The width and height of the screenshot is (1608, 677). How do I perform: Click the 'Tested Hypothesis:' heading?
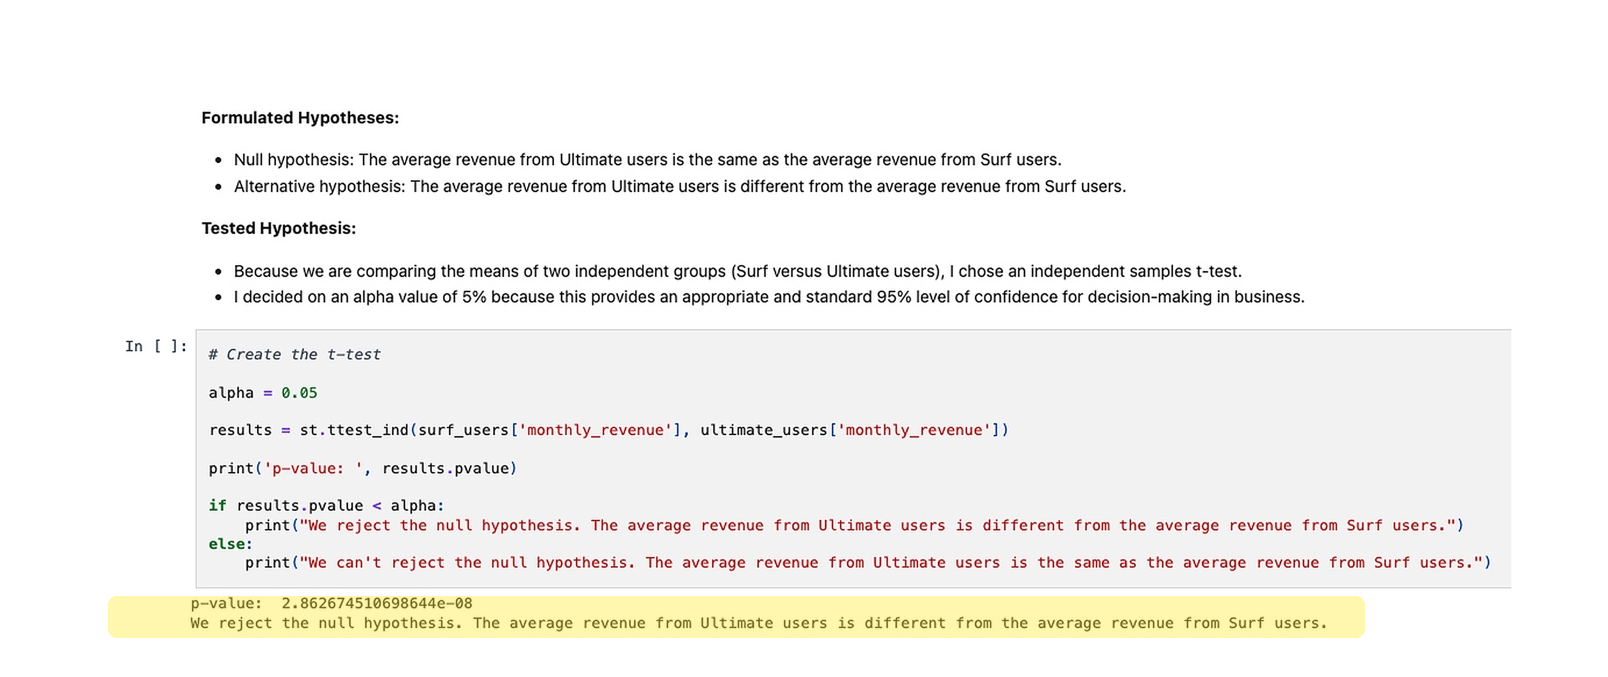click(x=278, y=228)
